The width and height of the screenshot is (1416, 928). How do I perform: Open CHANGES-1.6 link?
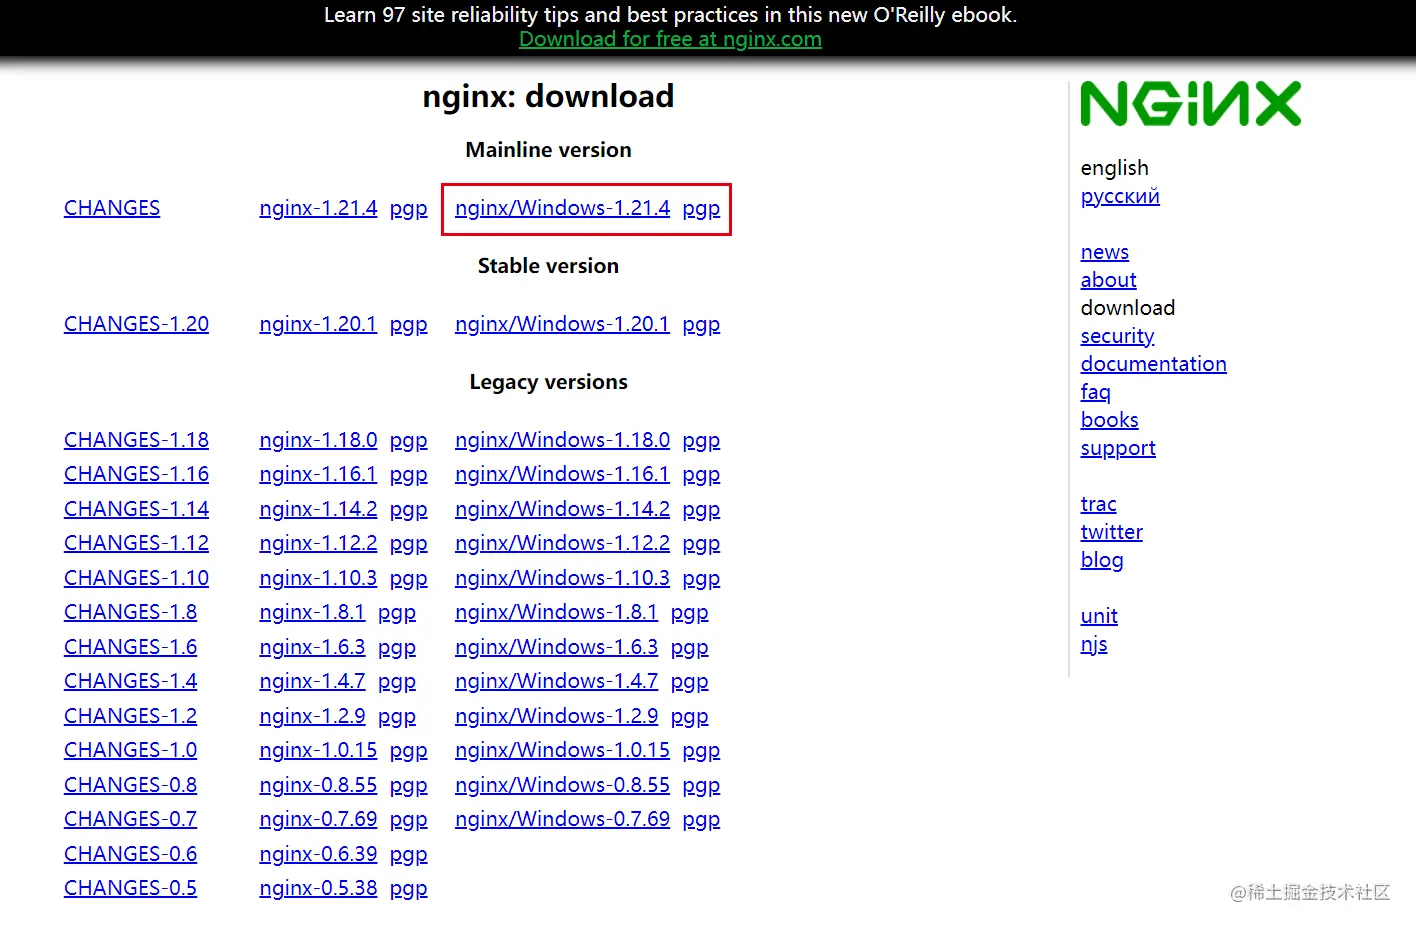[130, 647]
